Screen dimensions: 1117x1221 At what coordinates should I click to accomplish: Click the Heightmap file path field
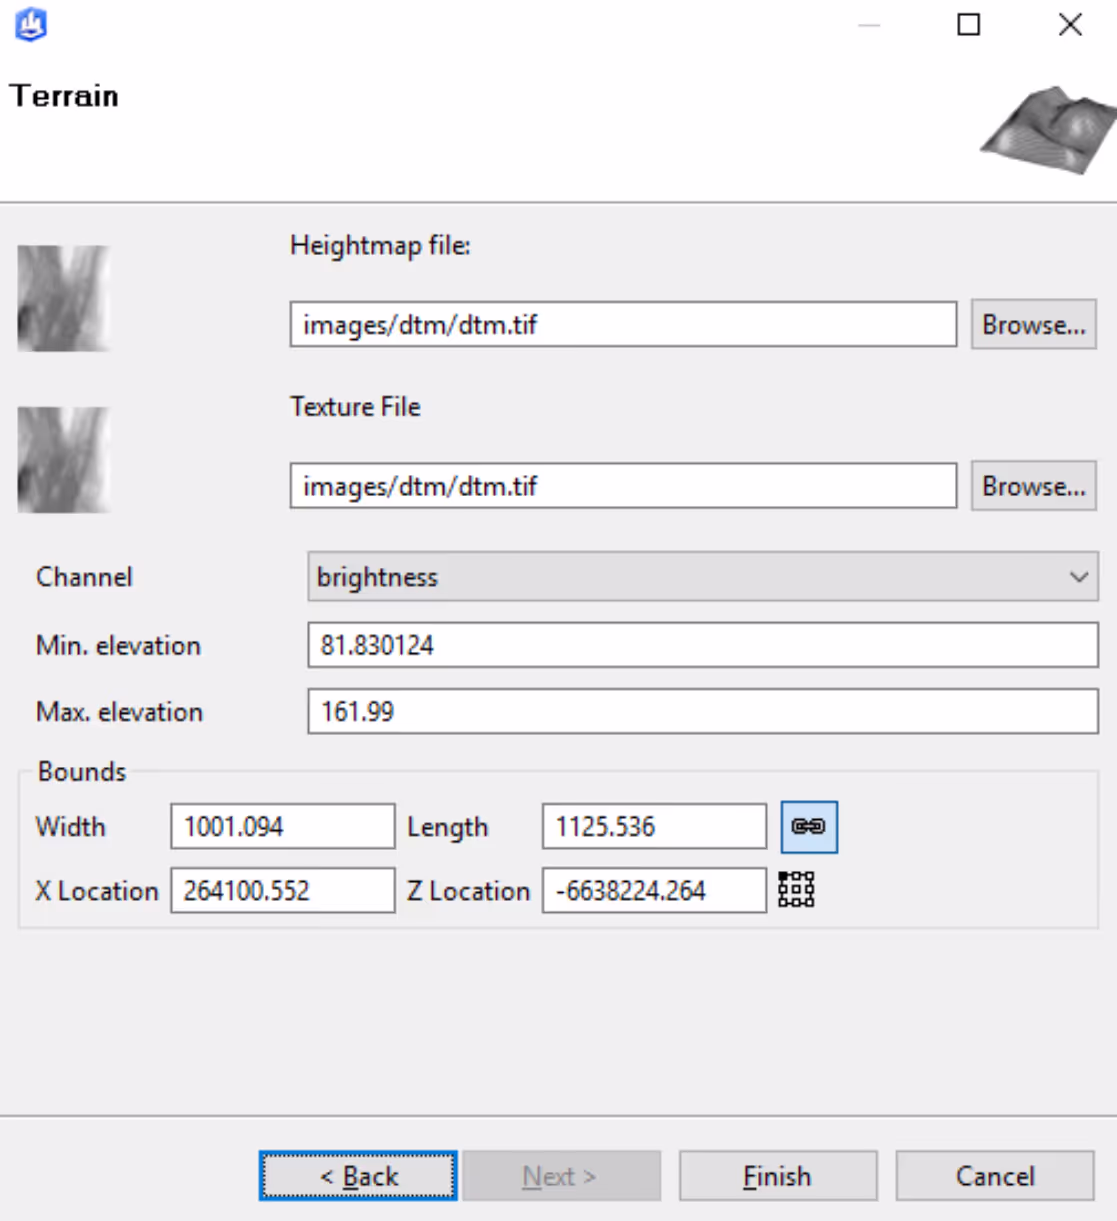point(623,325)
